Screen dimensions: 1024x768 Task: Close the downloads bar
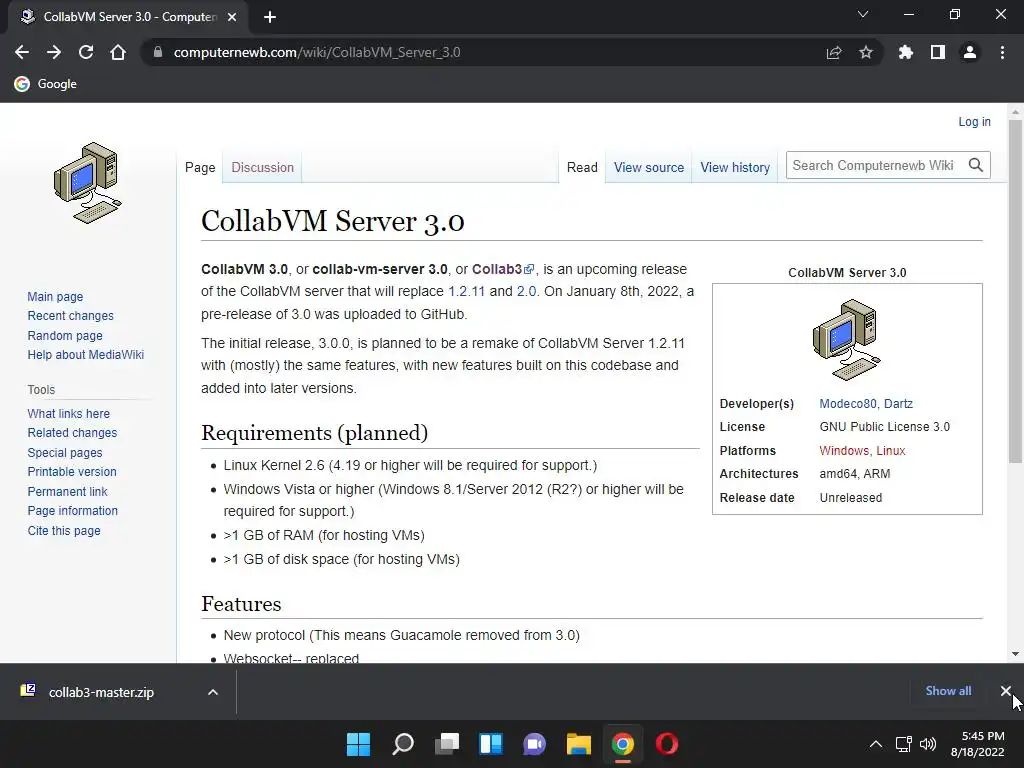[1006, 691]
